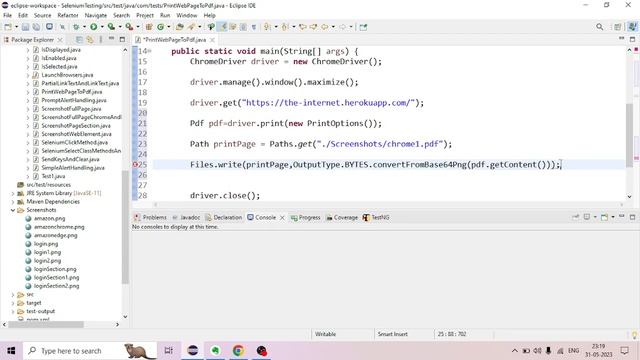Open the File menu
The height and width of the screenshot is (360, 640).
pyautogui.click(x=7, y=15)
